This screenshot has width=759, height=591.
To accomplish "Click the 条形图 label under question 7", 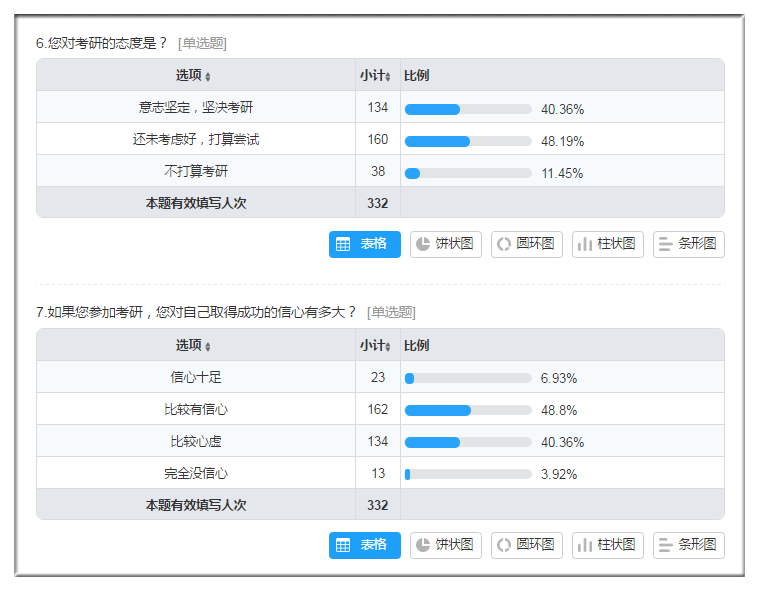I will tap(697, 545).
